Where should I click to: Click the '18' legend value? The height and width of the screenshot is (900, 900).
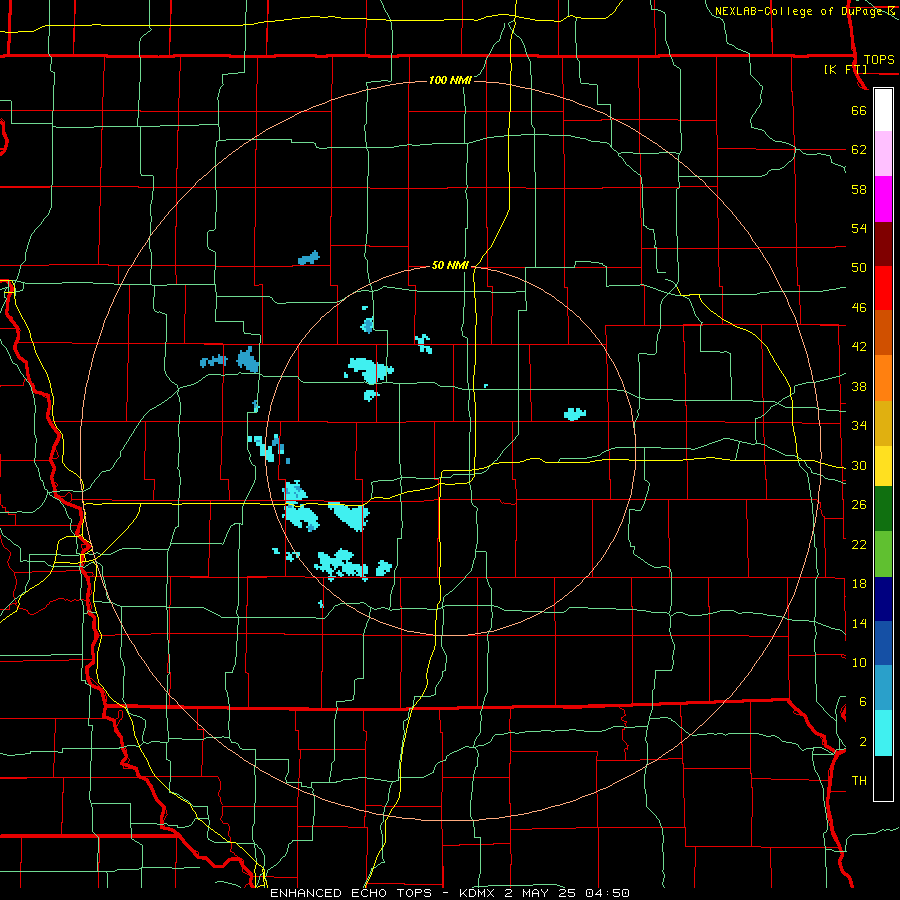tap(859, 583)
